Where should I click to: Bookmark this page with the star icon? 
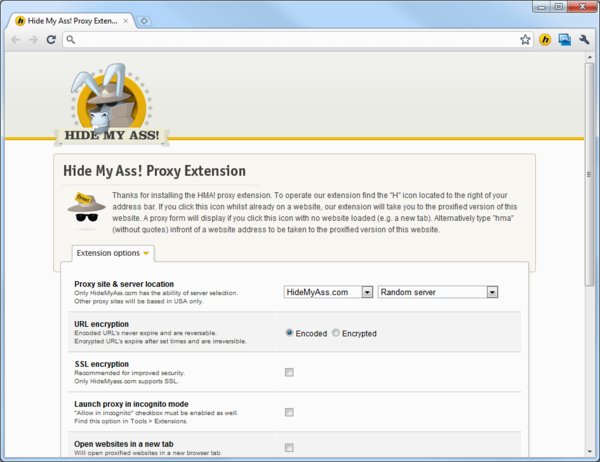click(x=525, y=39)
